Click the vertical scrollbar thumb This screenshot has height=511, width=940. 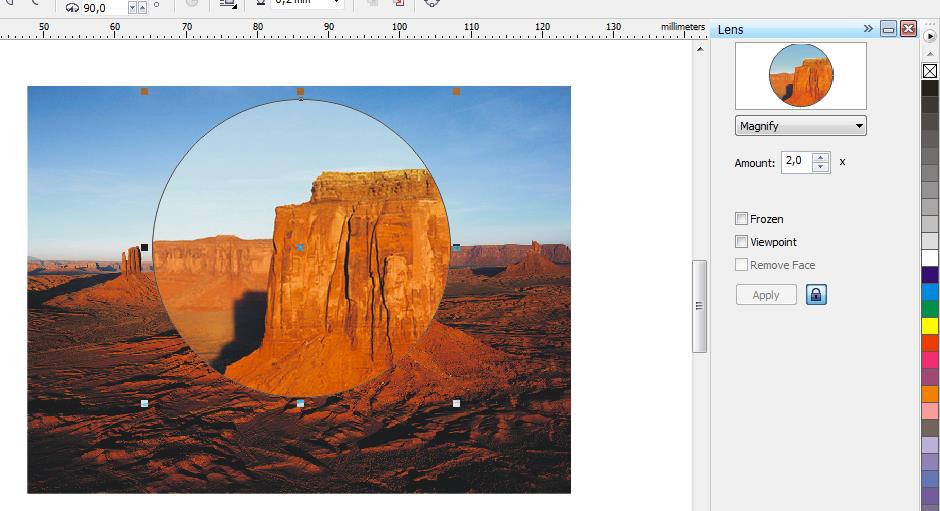pyautogui.click(x=699, y=306)
